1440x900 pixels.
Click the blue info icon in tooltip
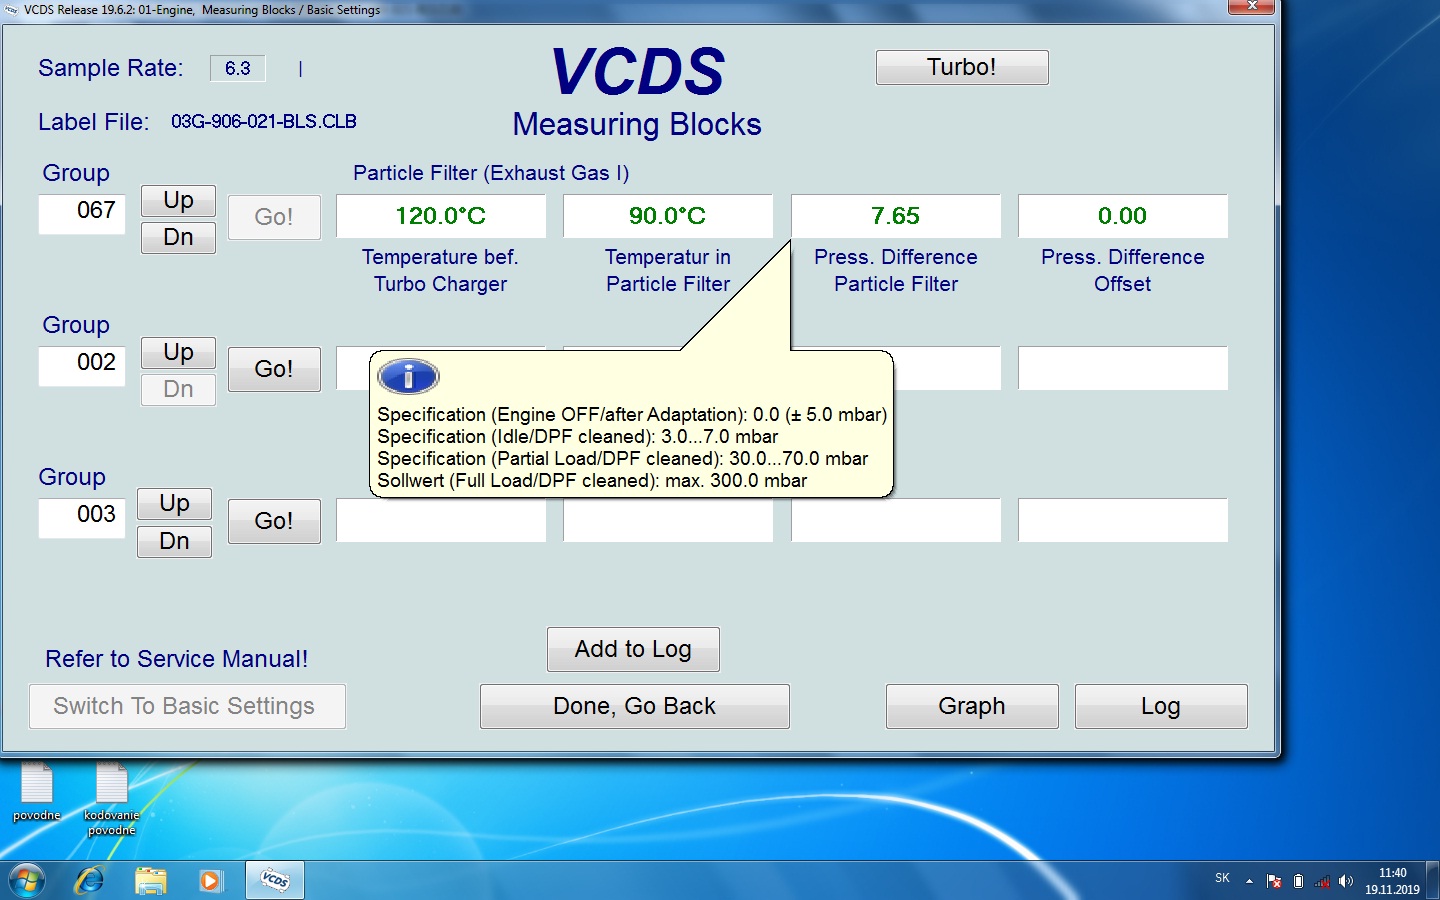(408, 376)
